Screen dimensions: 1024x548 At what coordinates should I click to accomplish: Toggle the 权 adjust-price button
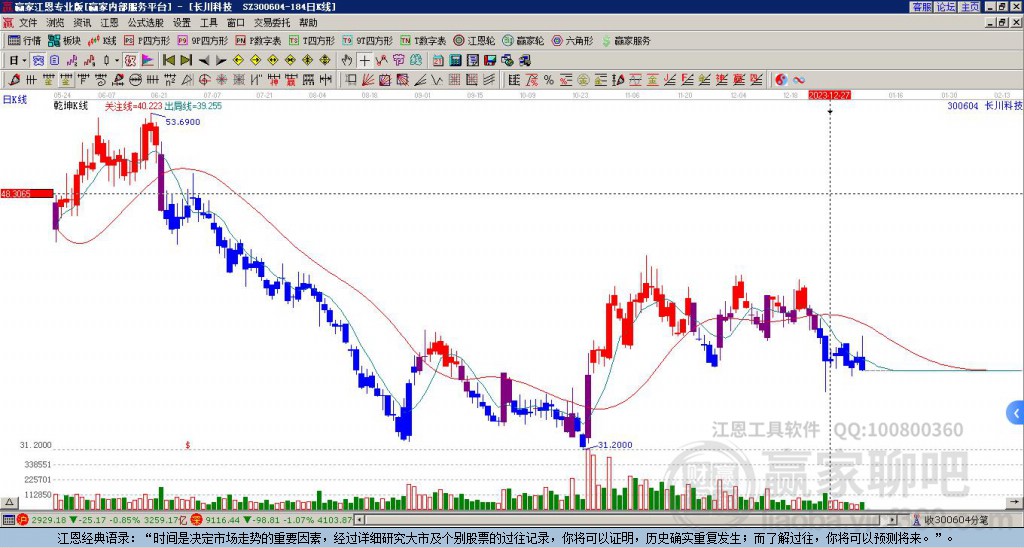click(130, 60)
